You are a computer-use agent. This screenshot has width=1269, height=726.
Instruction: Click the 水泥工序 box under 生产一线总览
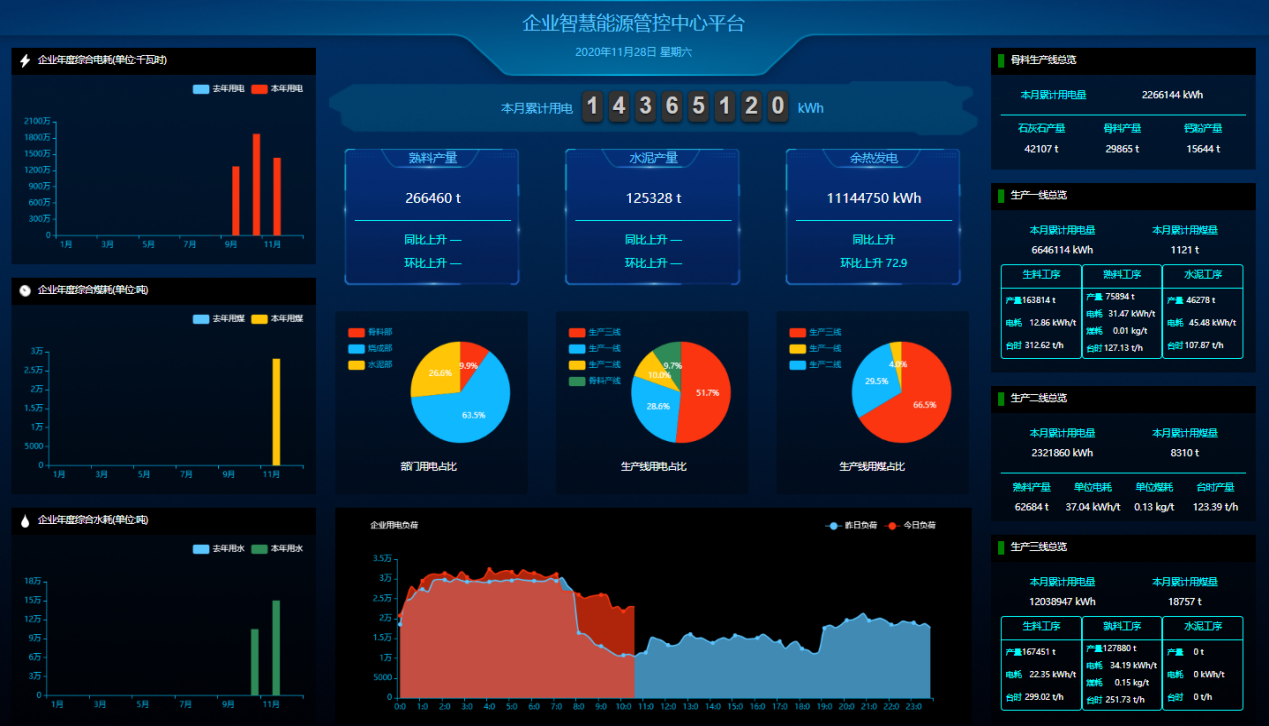click(x=1202, y=311)
